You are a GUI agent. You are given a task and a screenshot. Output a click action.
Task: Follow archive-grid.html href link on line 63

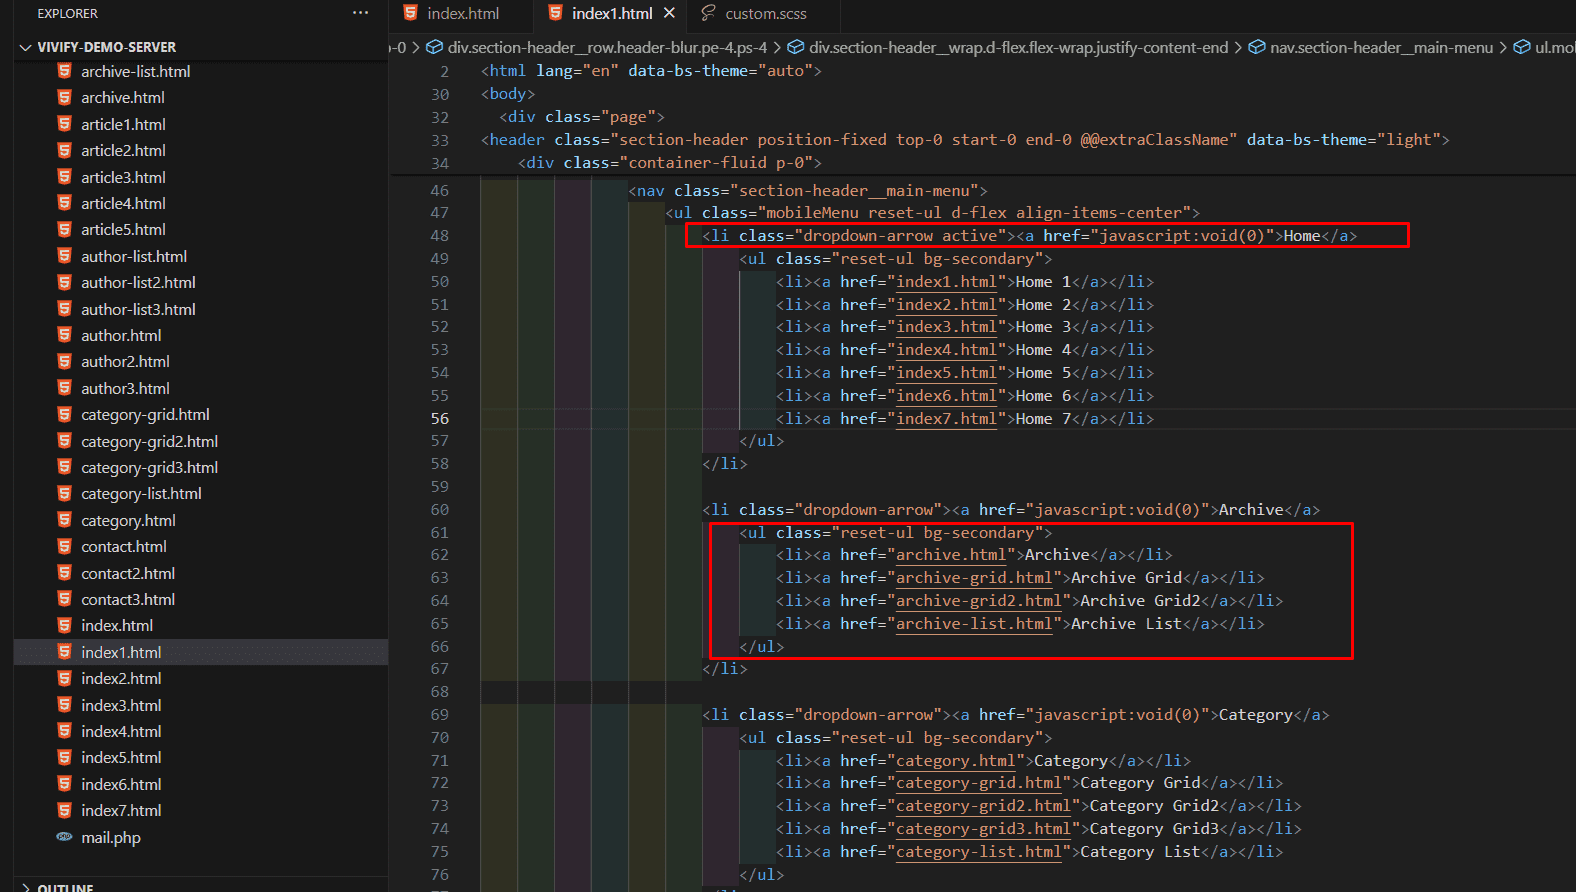tap(974, 578)
